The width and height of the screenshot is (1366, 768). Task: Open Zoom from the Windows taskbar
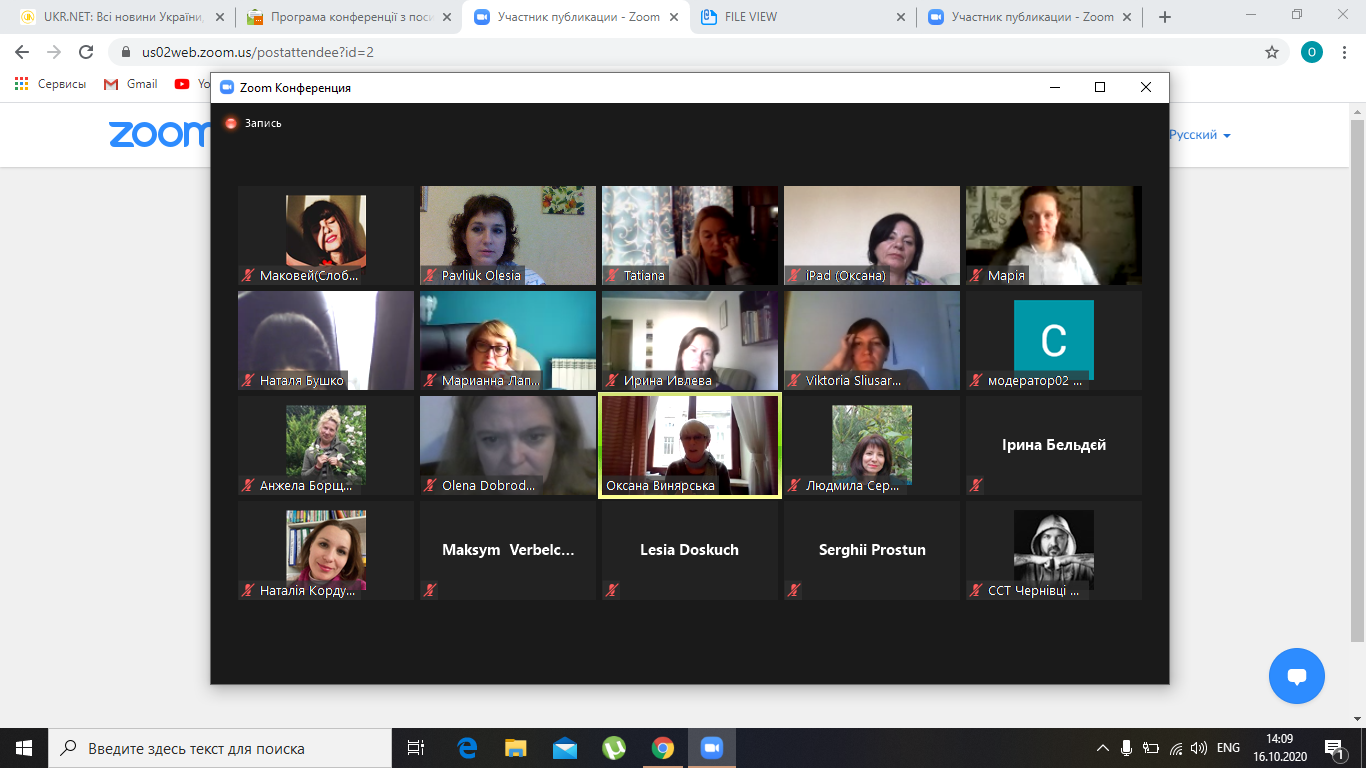coord(711,748)
